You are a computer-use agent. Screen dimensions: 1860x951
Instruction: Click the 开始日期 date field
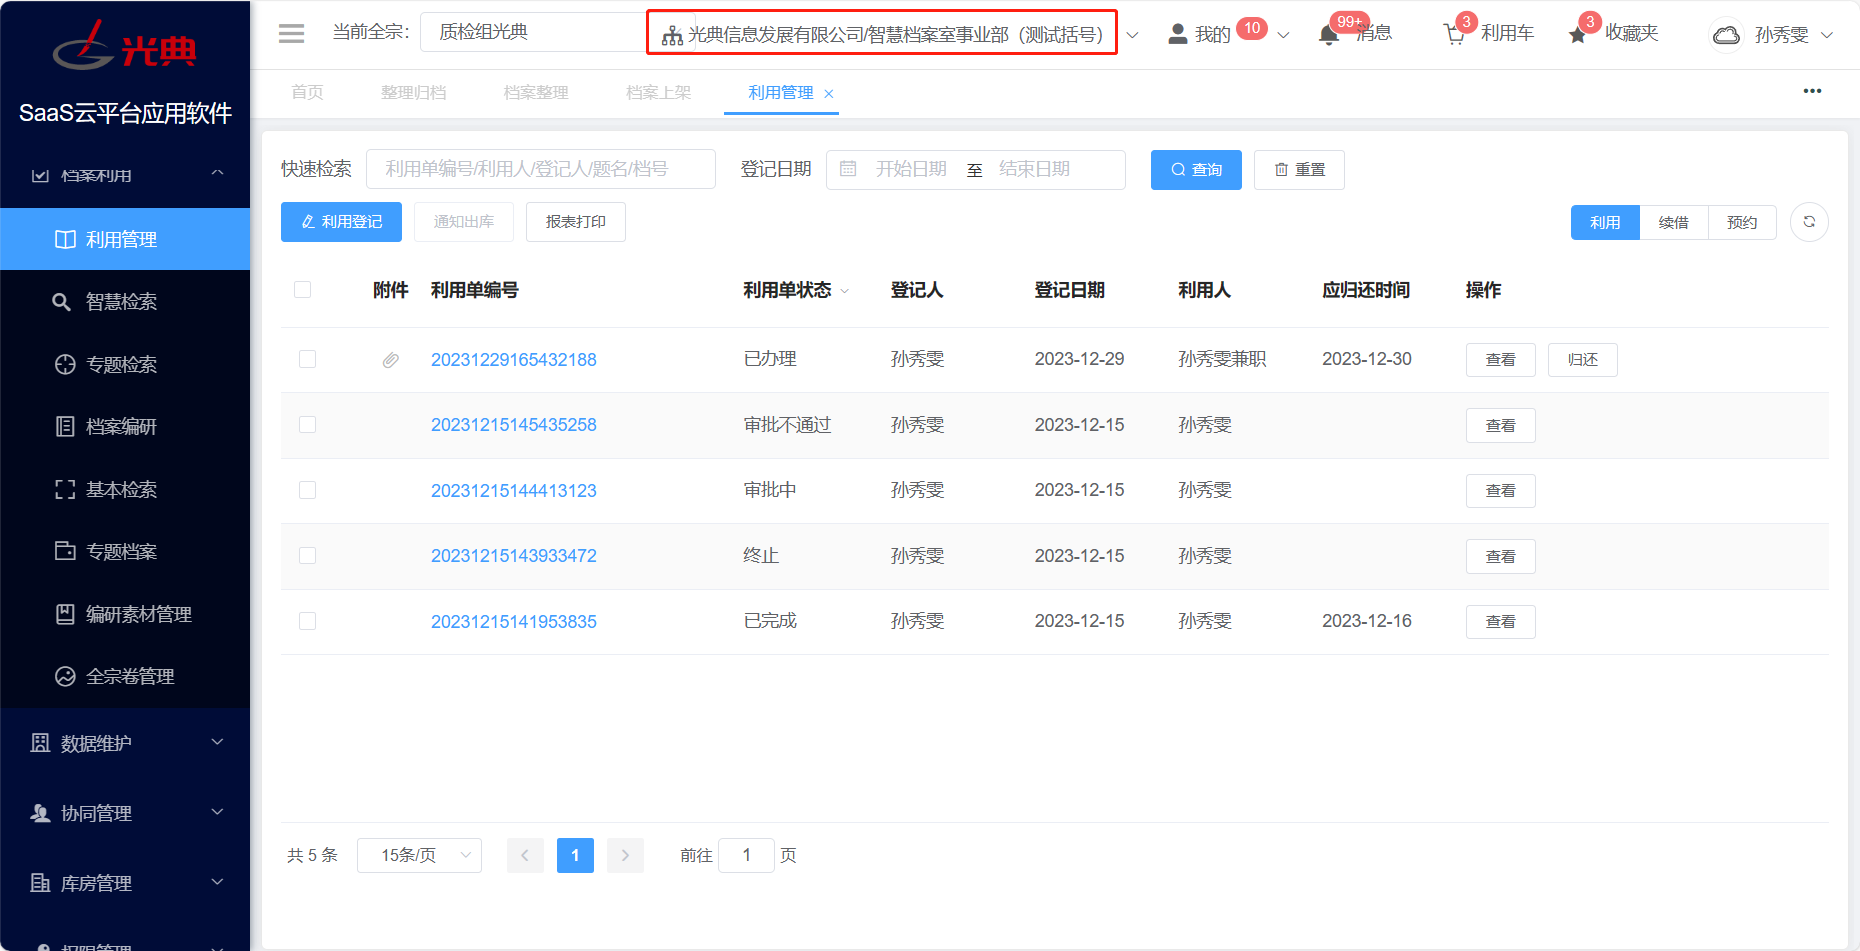911,169
